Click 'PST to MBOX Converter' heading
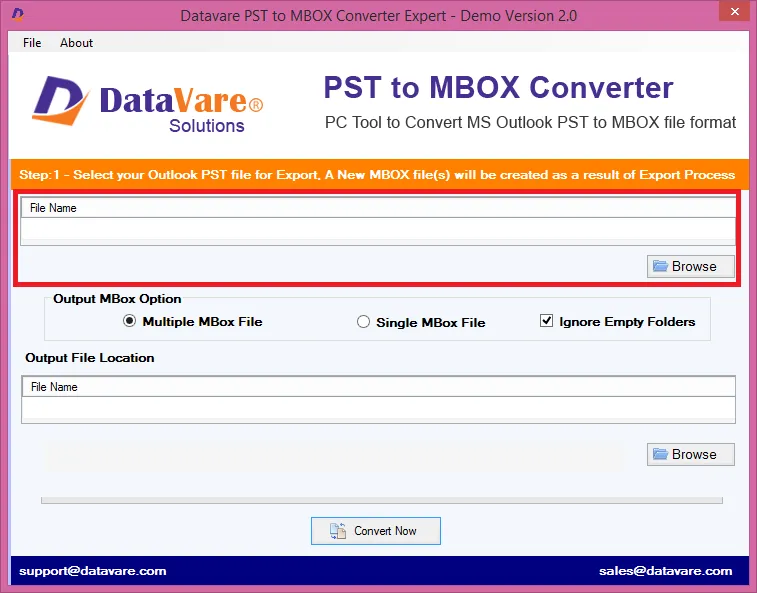757x593 pixels. [x=498, y=87]
